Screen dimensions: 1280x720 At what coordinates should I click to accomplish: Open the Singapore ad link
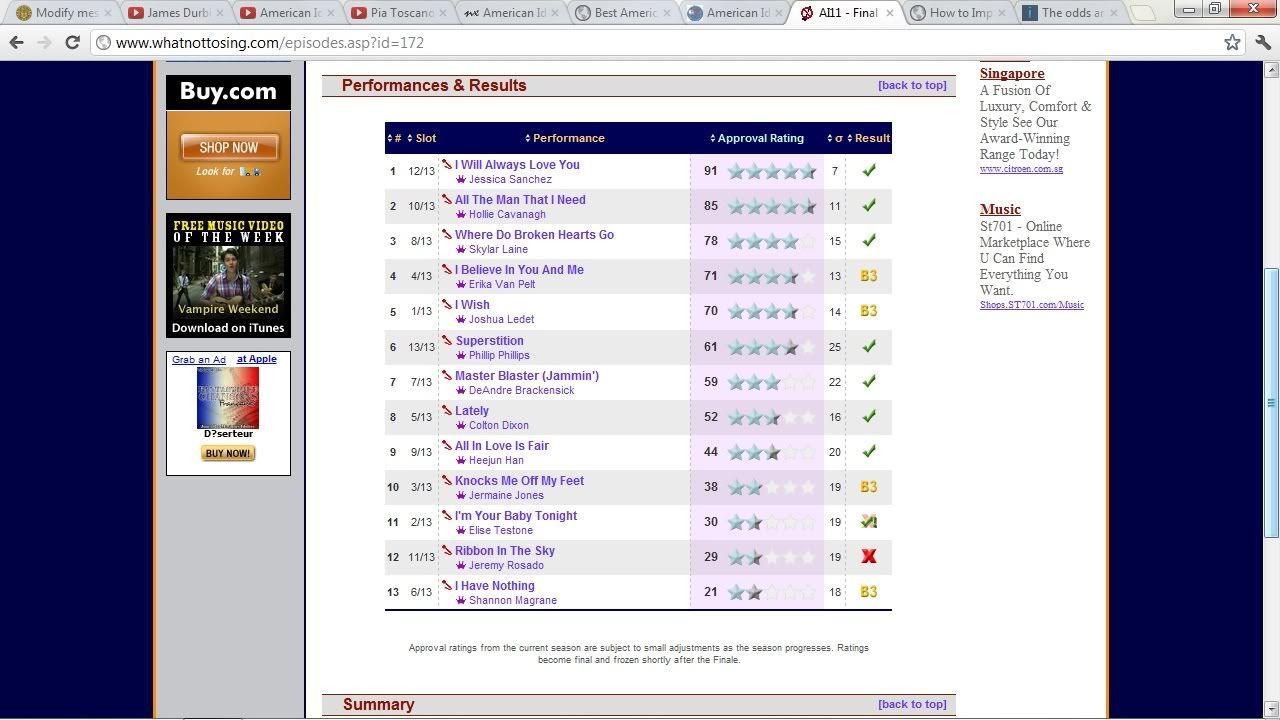click(1012, 74)
